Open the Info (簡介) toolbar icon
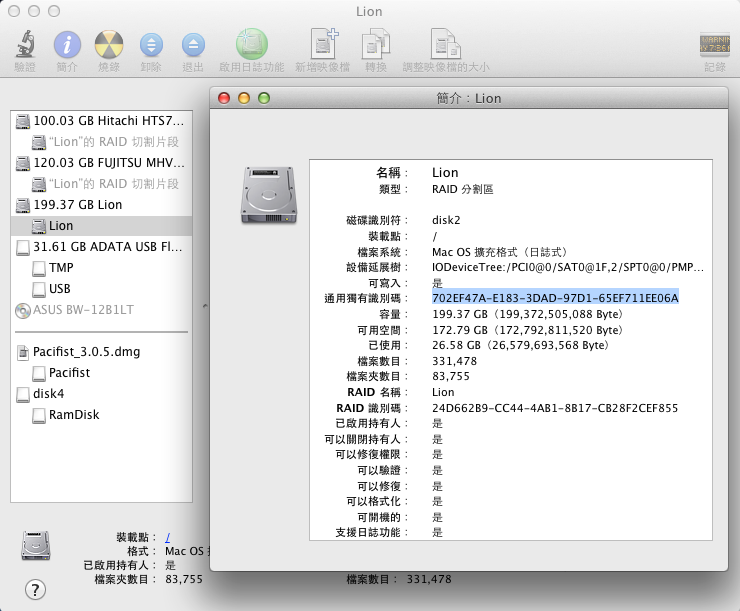 coord(67,45)
